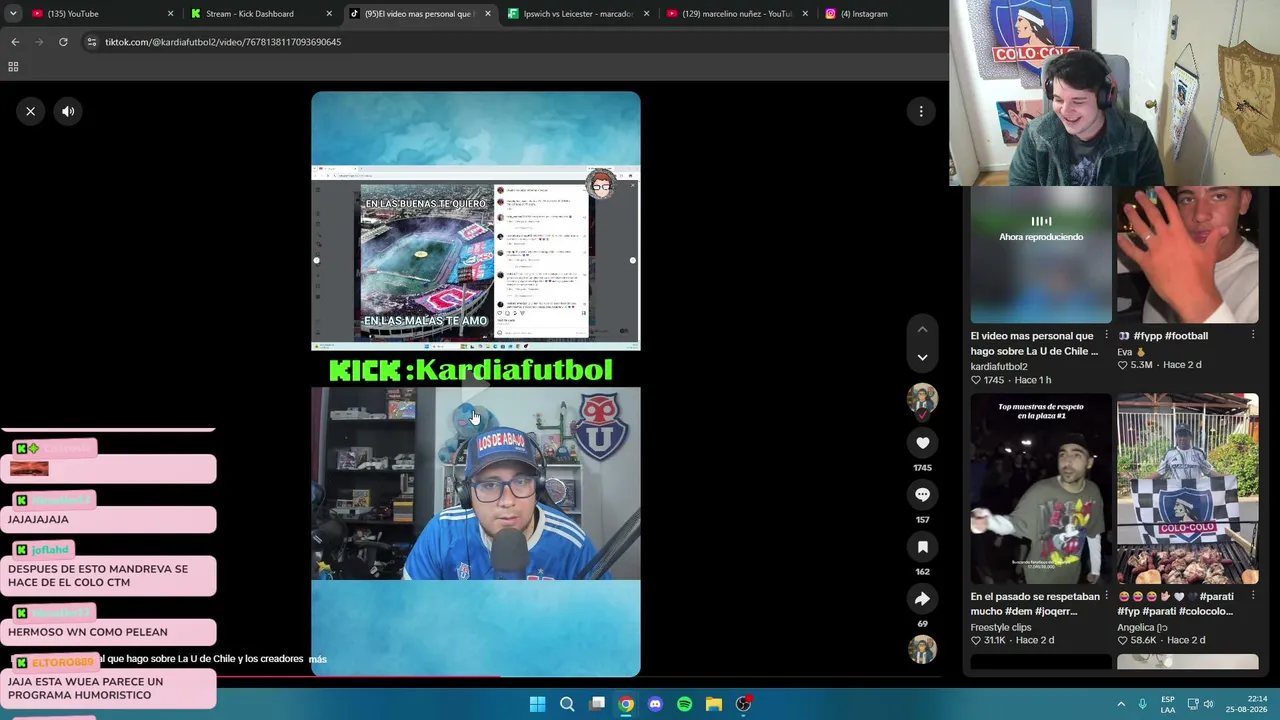This screenshot has height=720, width=1280.
Task: Open the apps grid in bookmarks bar
Action: (x=13, y=67)
